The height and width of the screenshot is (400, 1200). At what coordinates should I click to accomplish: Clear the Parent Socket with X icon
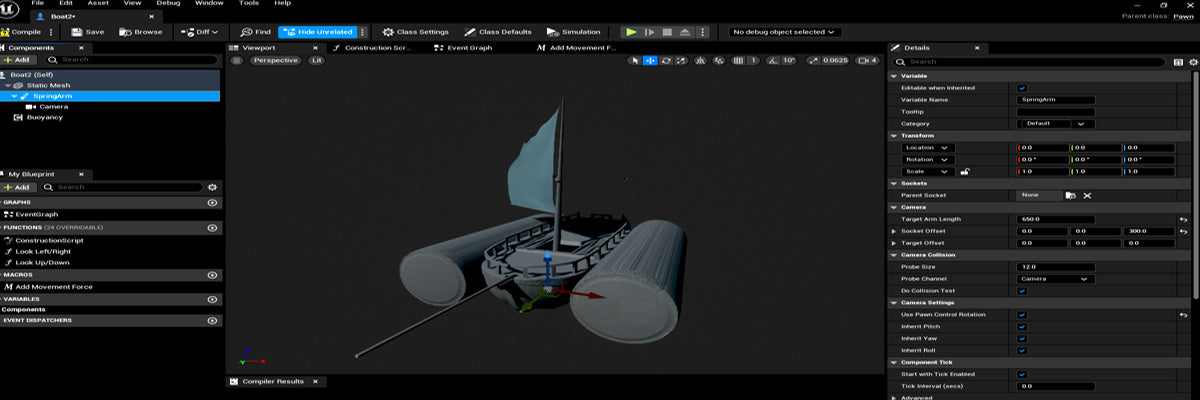click(1087, 195)
